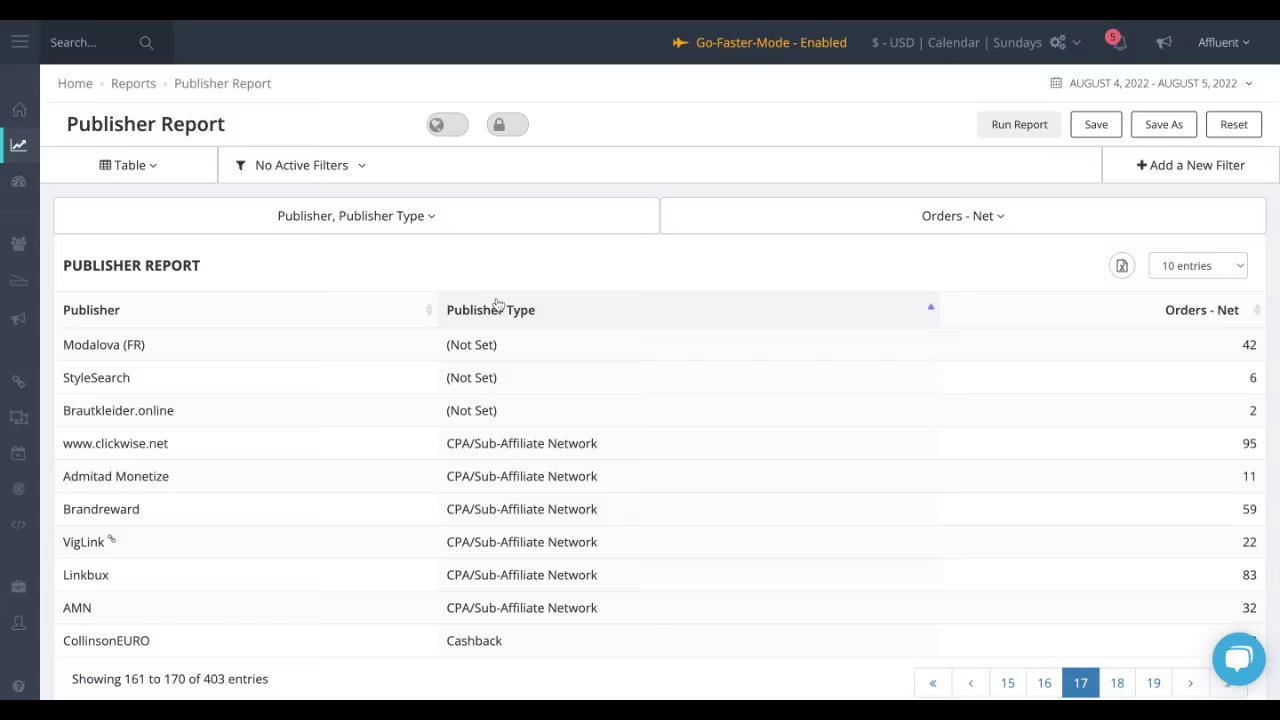Open the user profile icon in sidebar
The image size is (1280, 720).
coord(19,623)
